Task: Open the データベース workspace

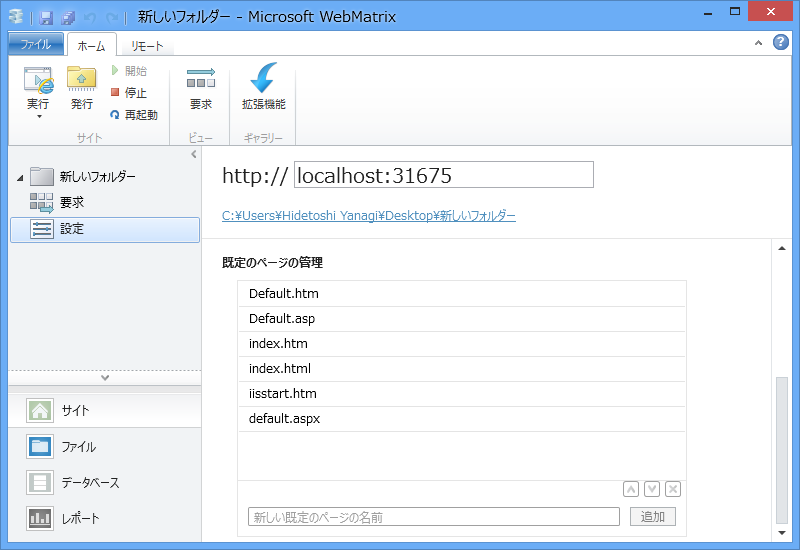Action: pyautogui.click(x=105, y=483)
